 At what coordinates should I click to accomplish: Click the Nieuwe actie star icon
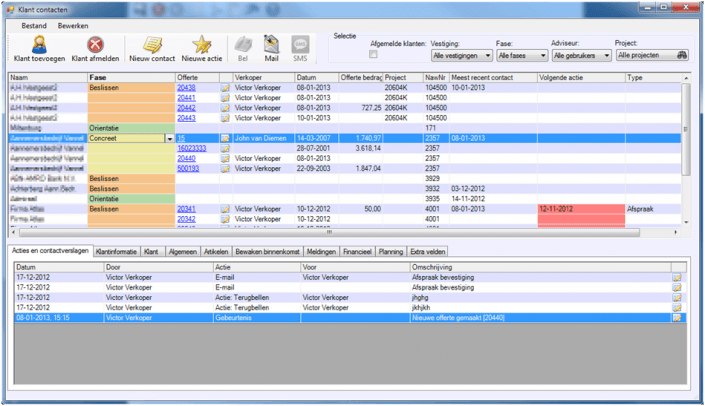pyautogui.click(x=201, y=44)
